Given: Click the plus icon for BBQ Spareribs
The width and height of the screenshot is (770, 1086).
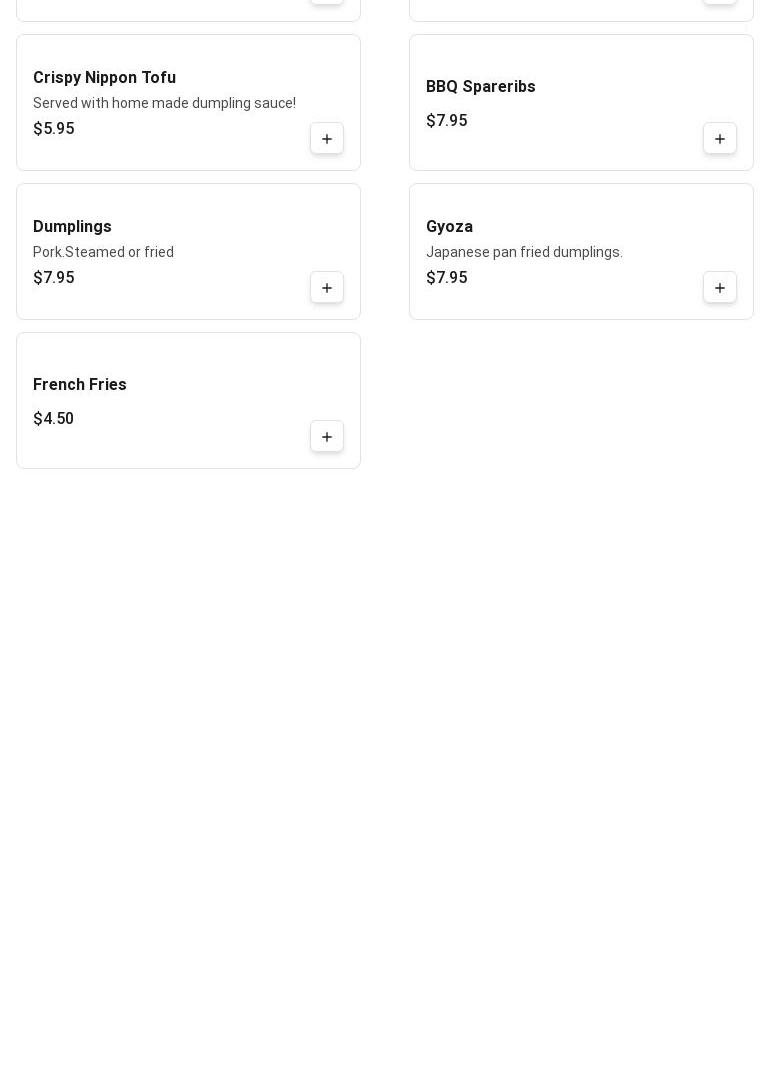Looking at the screenshot, I should point(720,139).
